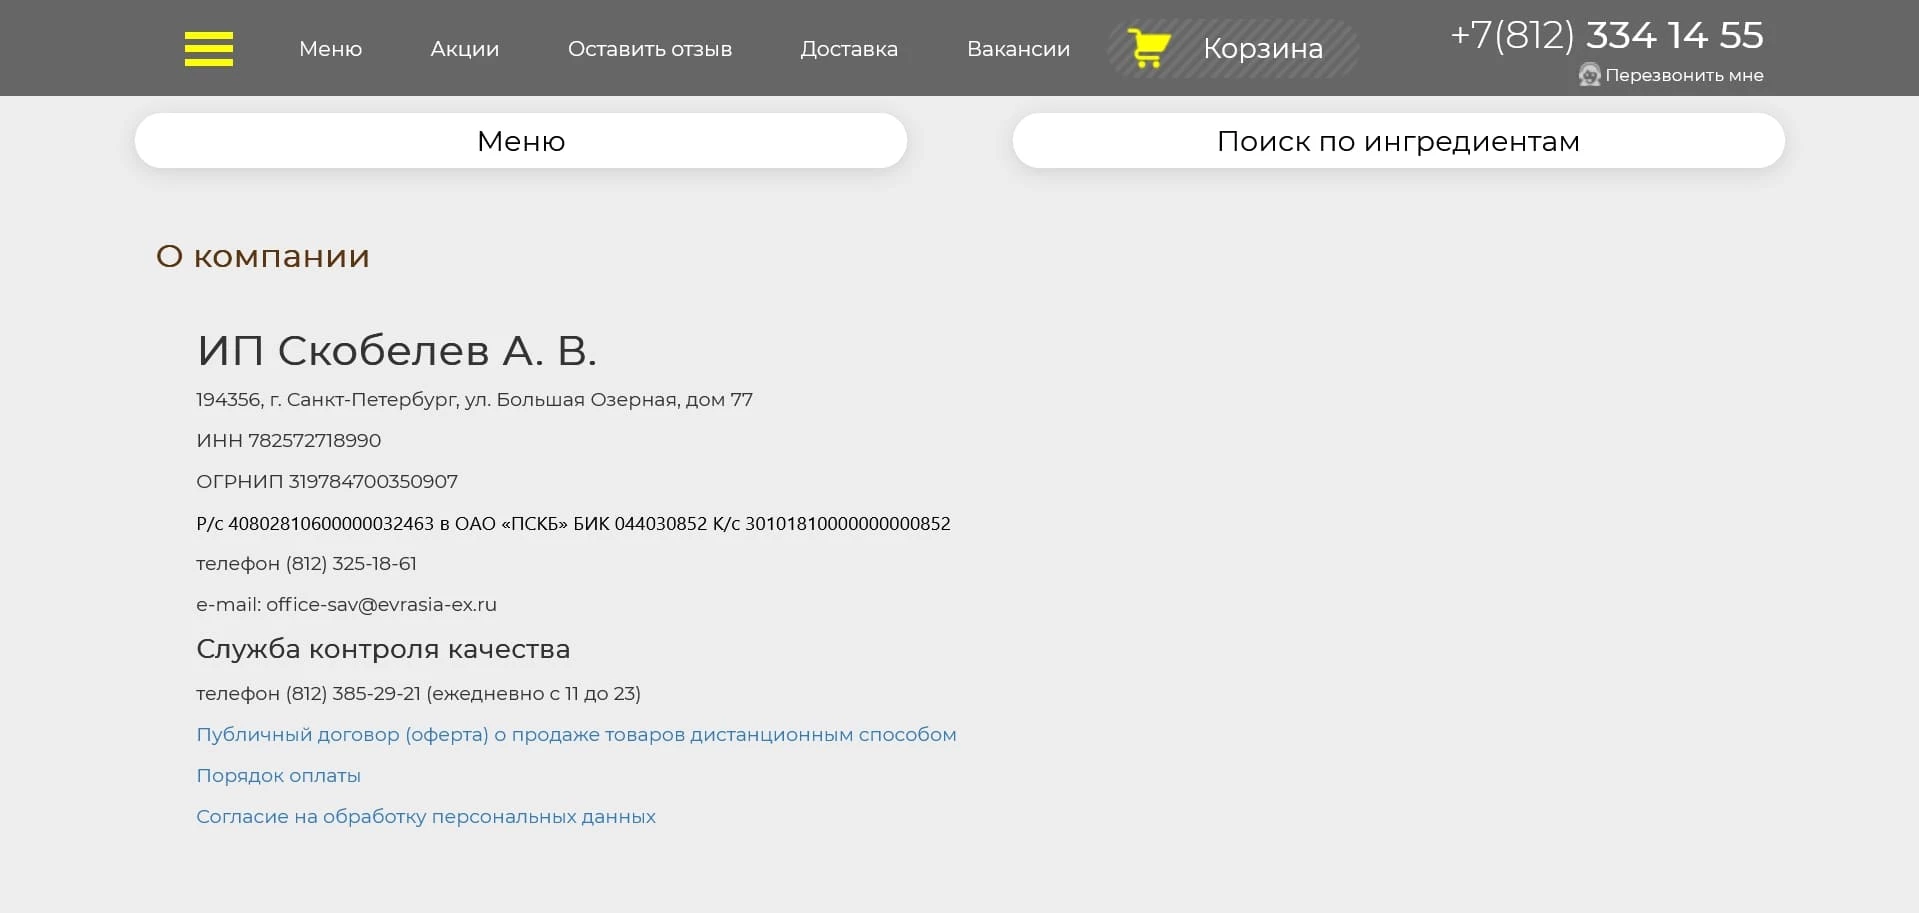
Task: Click the headset icon next to Перезвонить мне
Action: pyautogui.click(x=1588, y=74)
